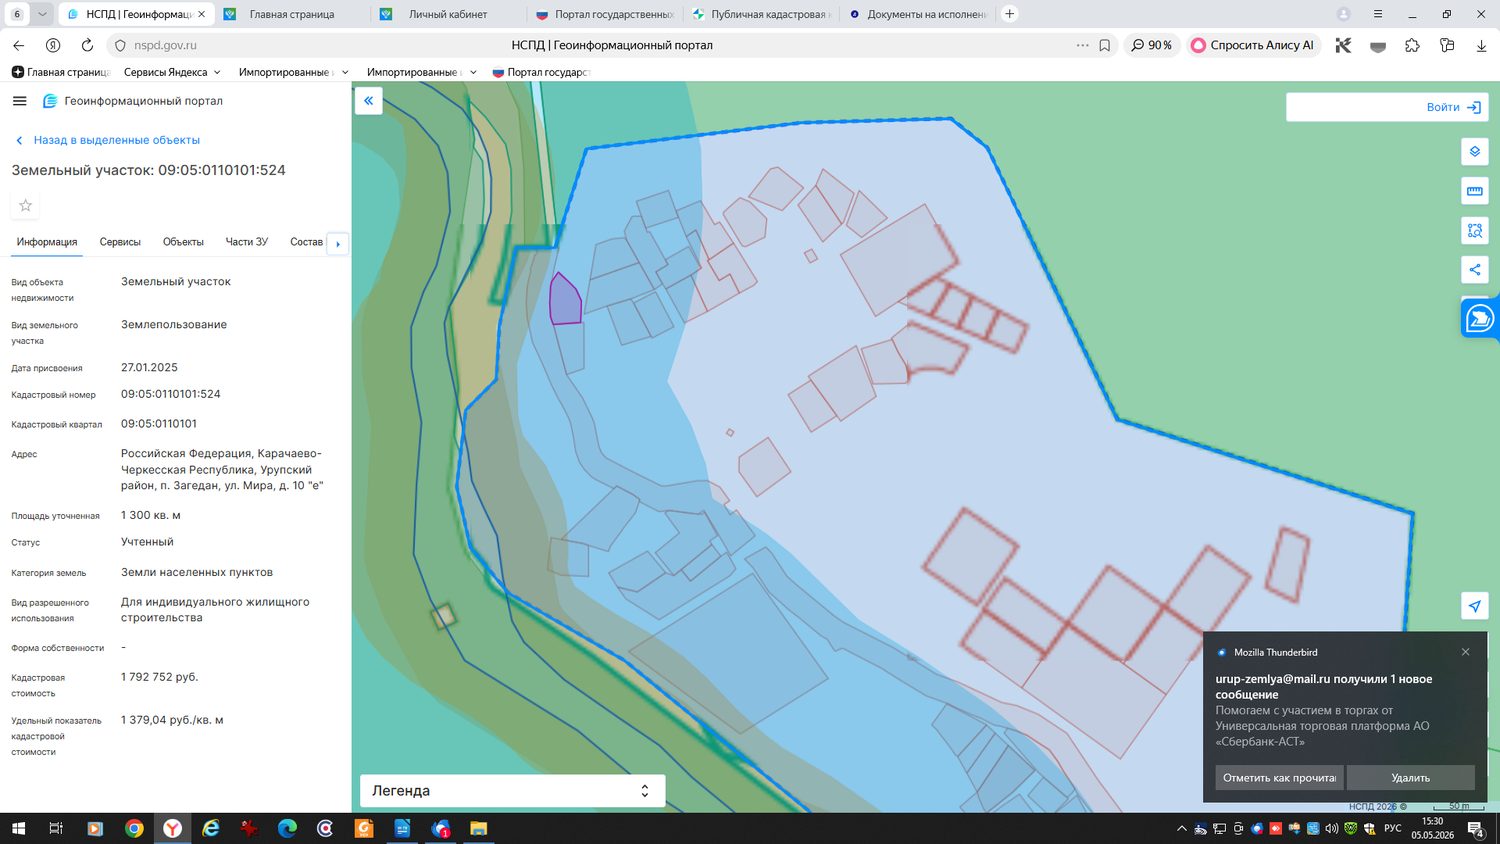1500x844 pixels.
Task: Open Сервисы Яндекса bookmark dropdown
Action: point(172,72)
